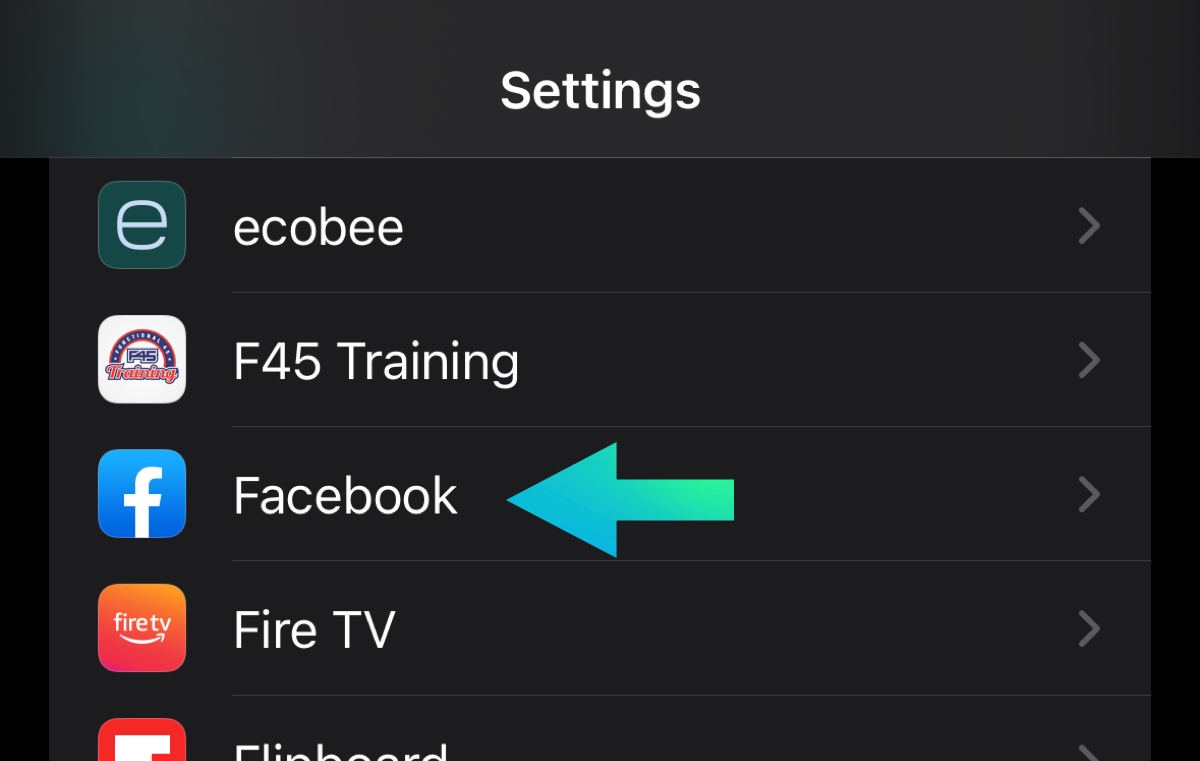Image resolution: width=1200 pixels, height=761 pixels.
Task: Choose the Flipboard list entry
Action: coord(340,750)
